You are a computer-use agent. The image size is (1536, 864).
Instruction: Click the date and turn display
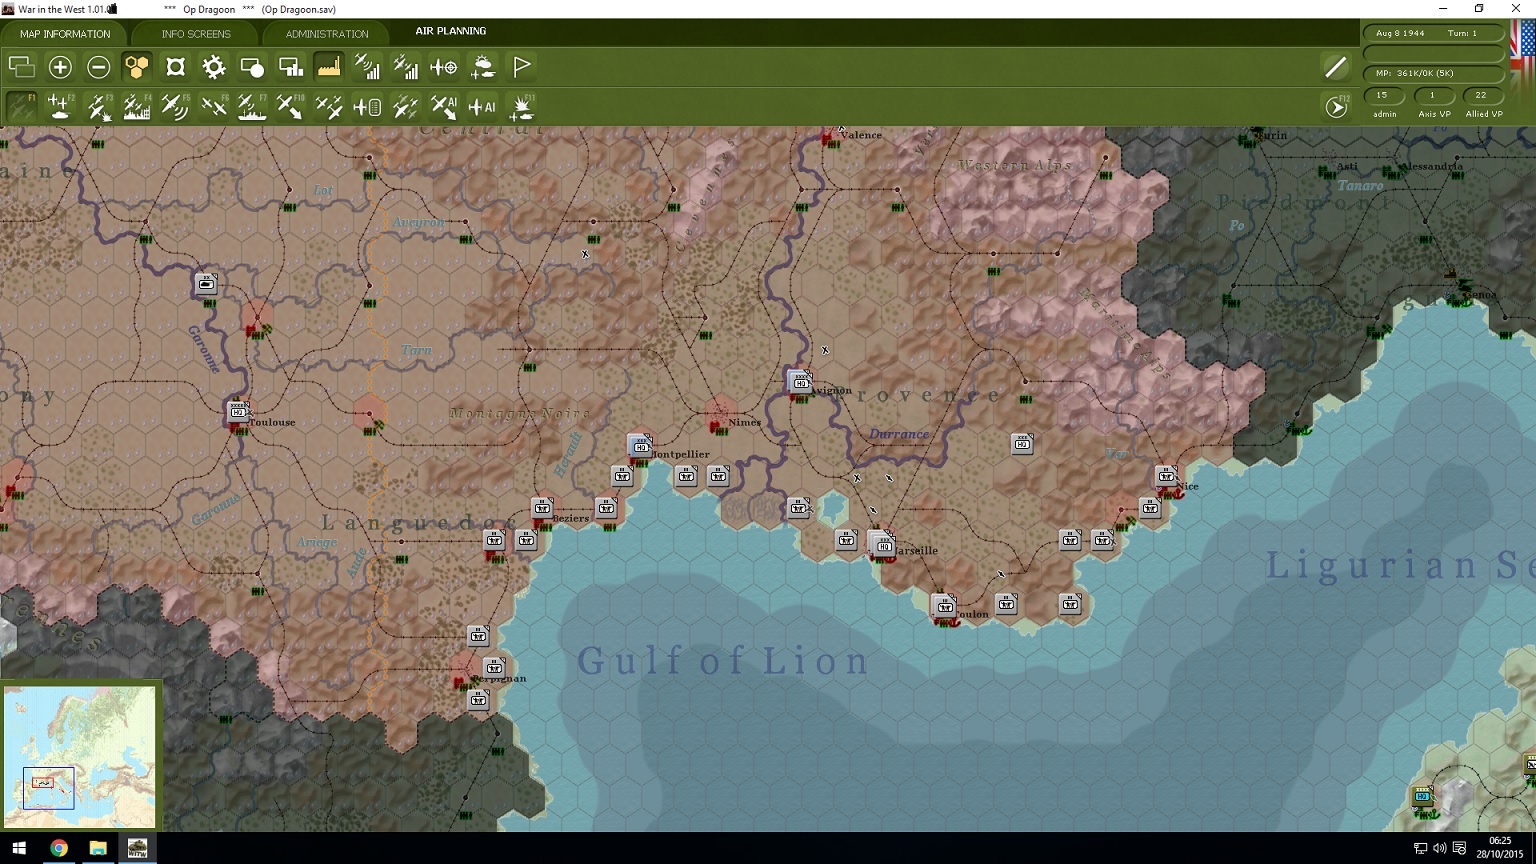click(1434, 33)
